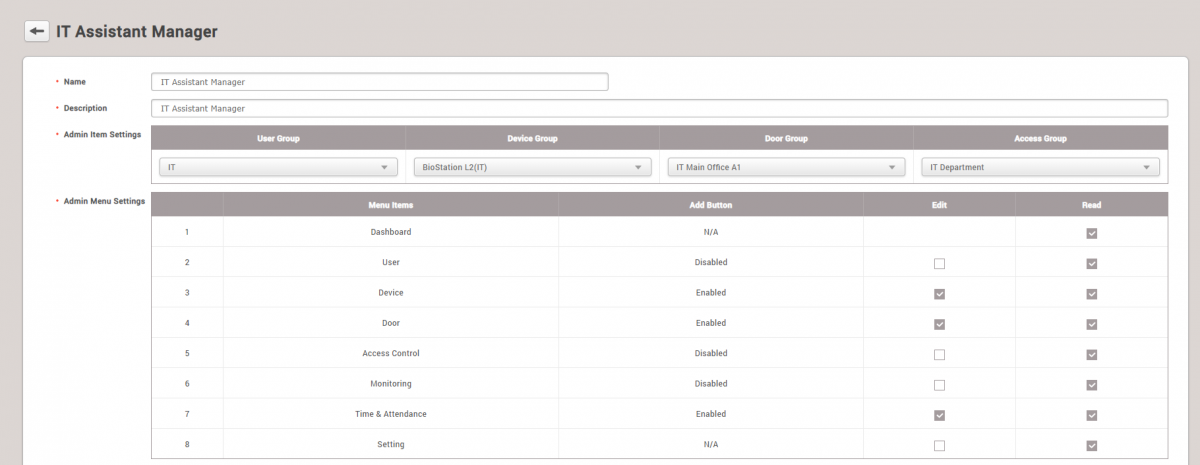Toggle Edit checkbox for Door row
The height and width of the screenshot is (465, 1200).
(939, 324)
